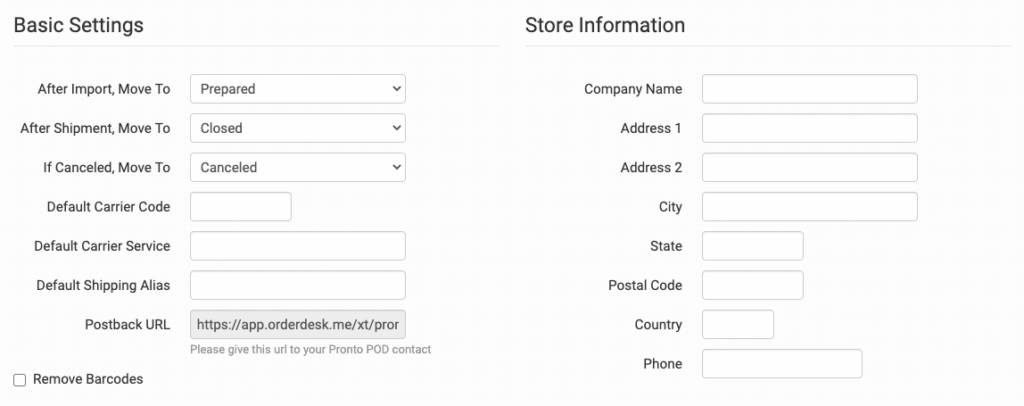Screen dimensions: 1024x406
Task: Click the Phone number field
Action: coord(782,364)
